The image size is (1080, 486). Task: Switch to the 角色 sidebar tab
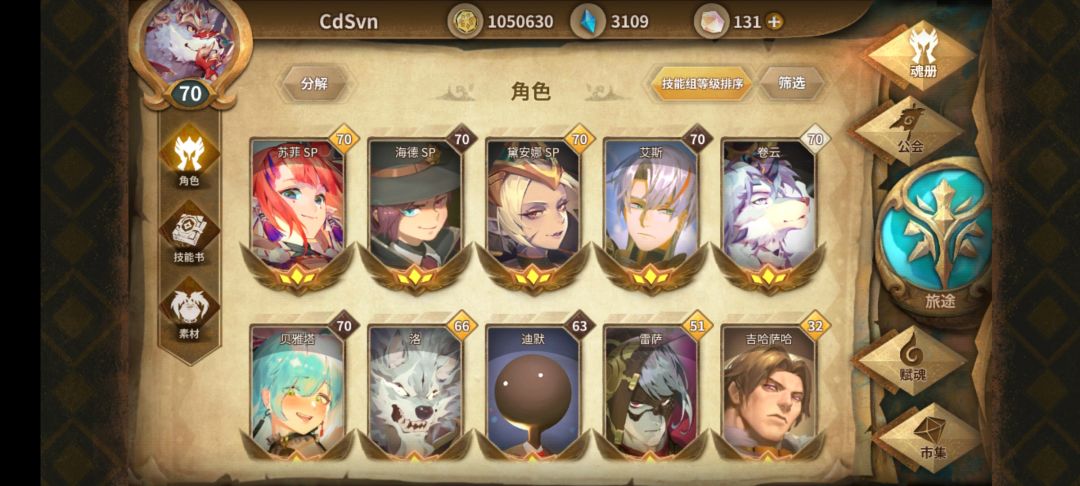point(189,158)
